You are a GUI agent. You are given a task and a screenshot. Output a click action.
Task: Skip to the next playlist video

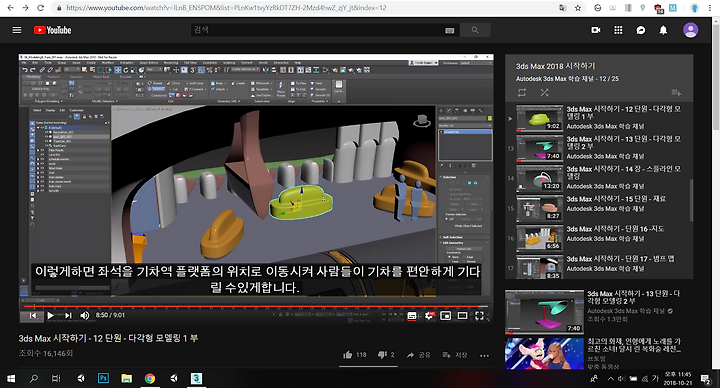click(x=68, y=315)
